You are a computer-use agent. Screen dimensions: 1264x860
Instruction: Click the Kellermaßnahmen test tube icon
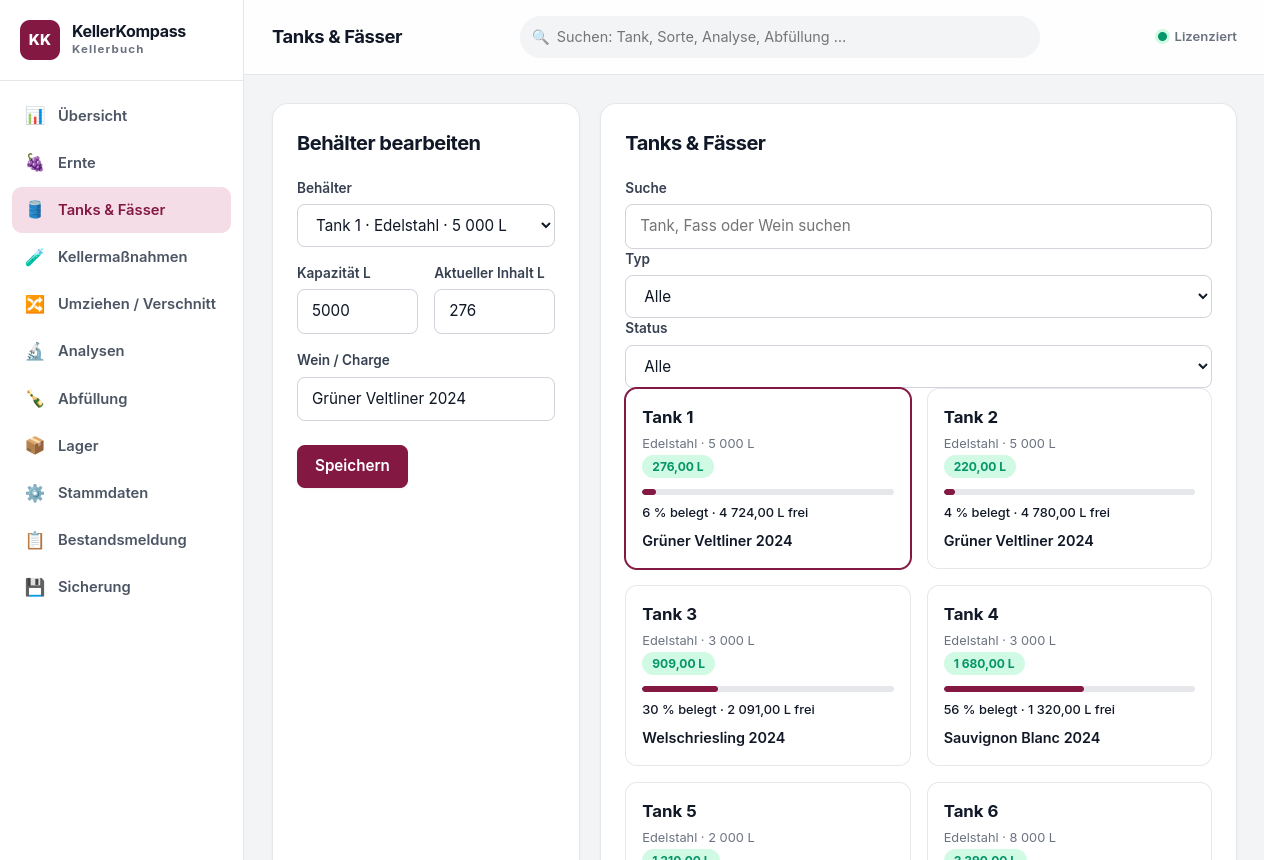click(x=35, y=257)
